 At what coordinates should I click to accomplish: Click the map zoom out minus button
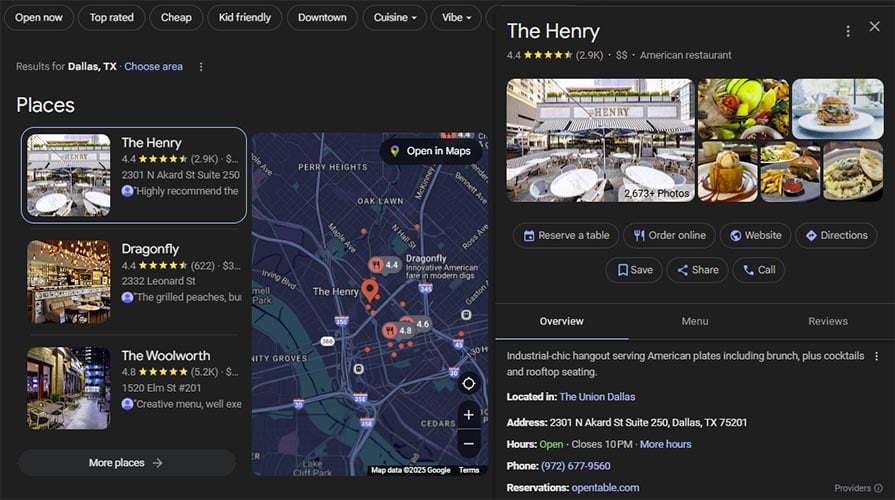(x=468, y=443)
